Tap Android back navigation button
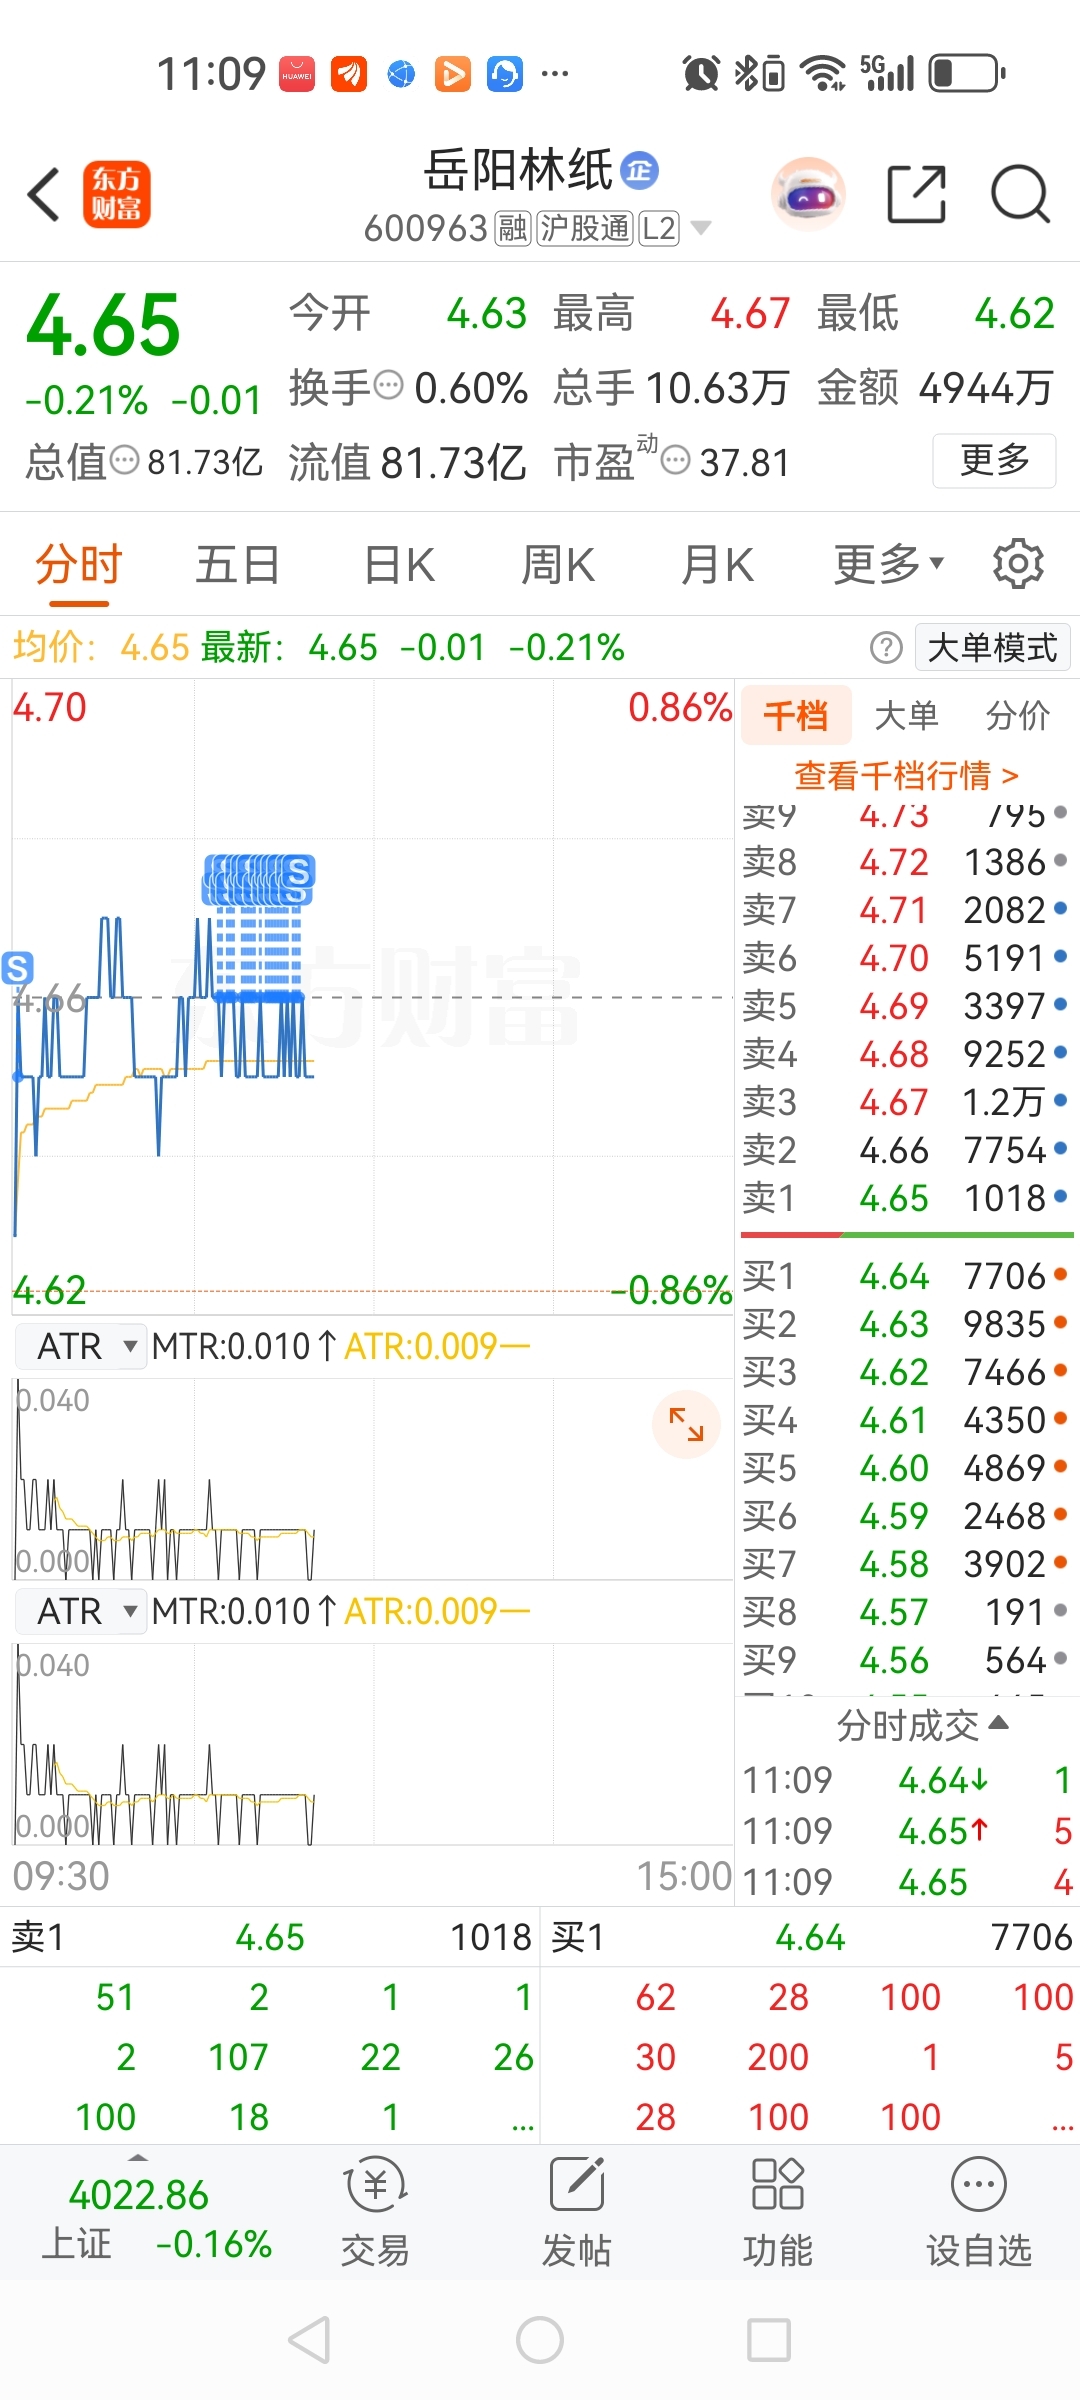Screen dimensions: 1080x2400 [x=309, y=2340]
